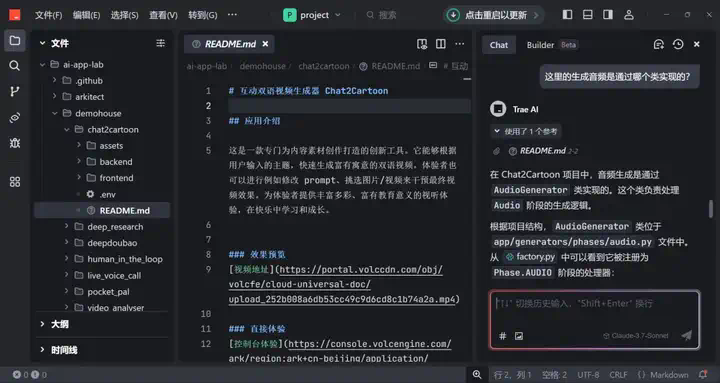The height and width of the screenshot is (383, 720).
Task: Open Source Control view in activity bar
Action: click(15, 91)
